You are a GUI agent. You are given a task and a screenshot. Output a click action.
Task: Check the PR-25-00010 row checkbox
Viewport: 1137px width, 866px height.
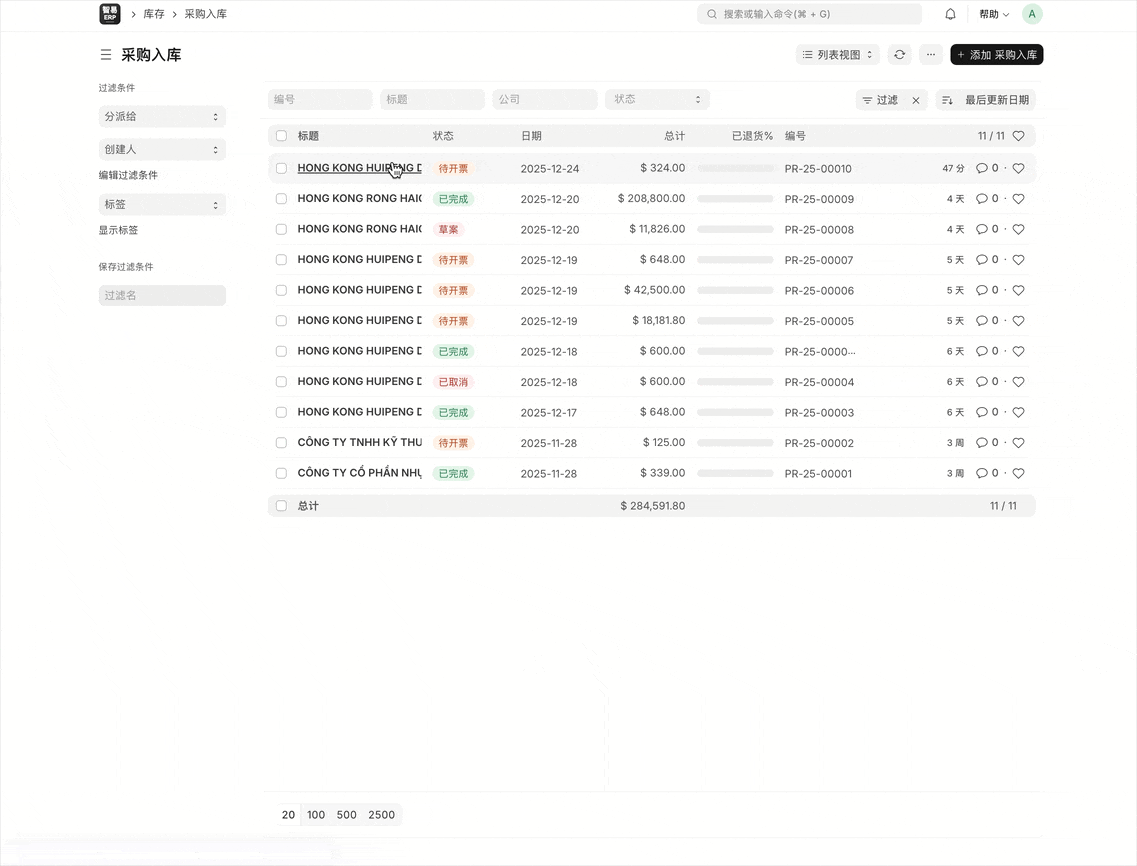click(281, 169)
